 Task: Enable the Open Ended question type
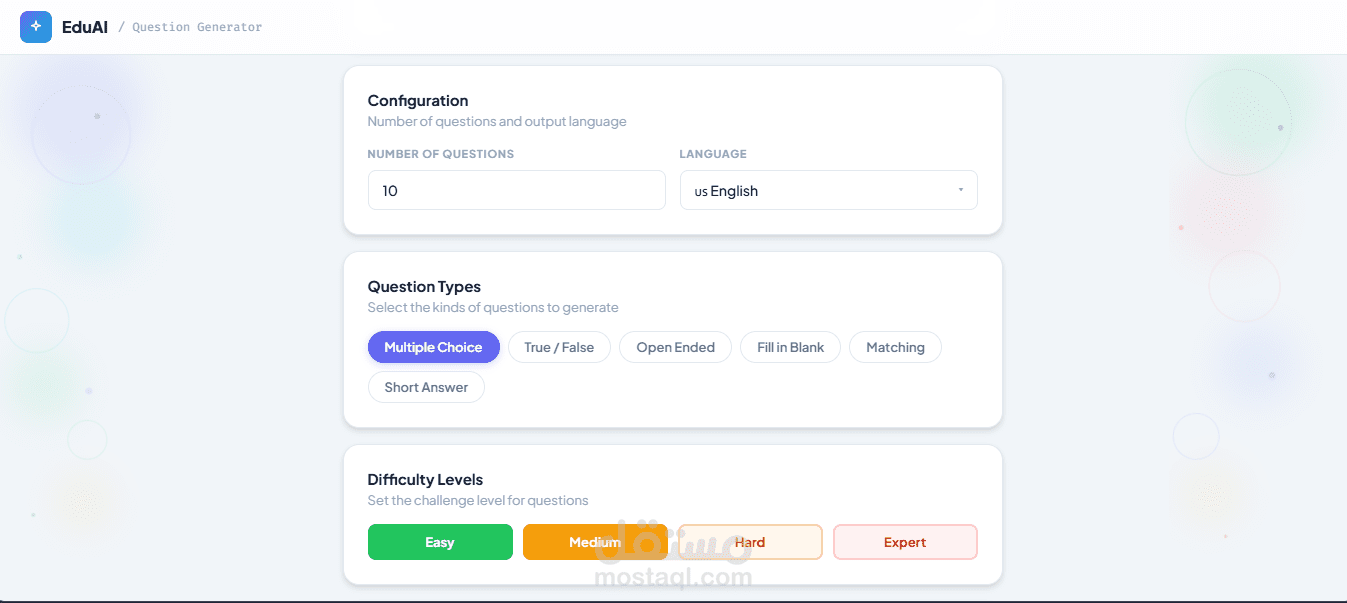[675, 347]
